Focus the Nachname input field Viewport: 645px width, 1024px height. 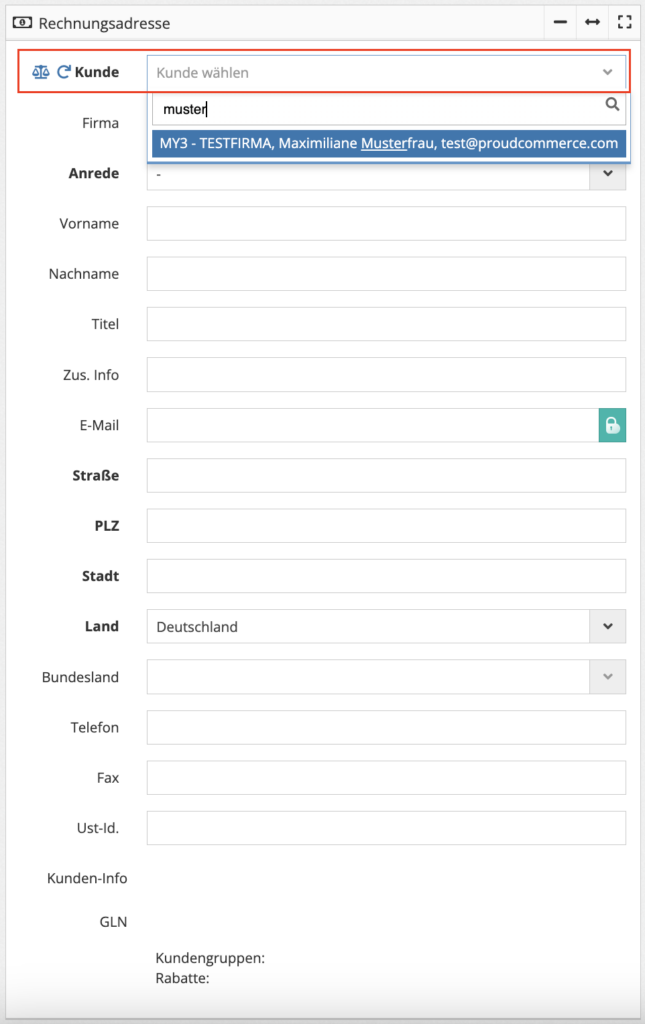pos(386,274)
